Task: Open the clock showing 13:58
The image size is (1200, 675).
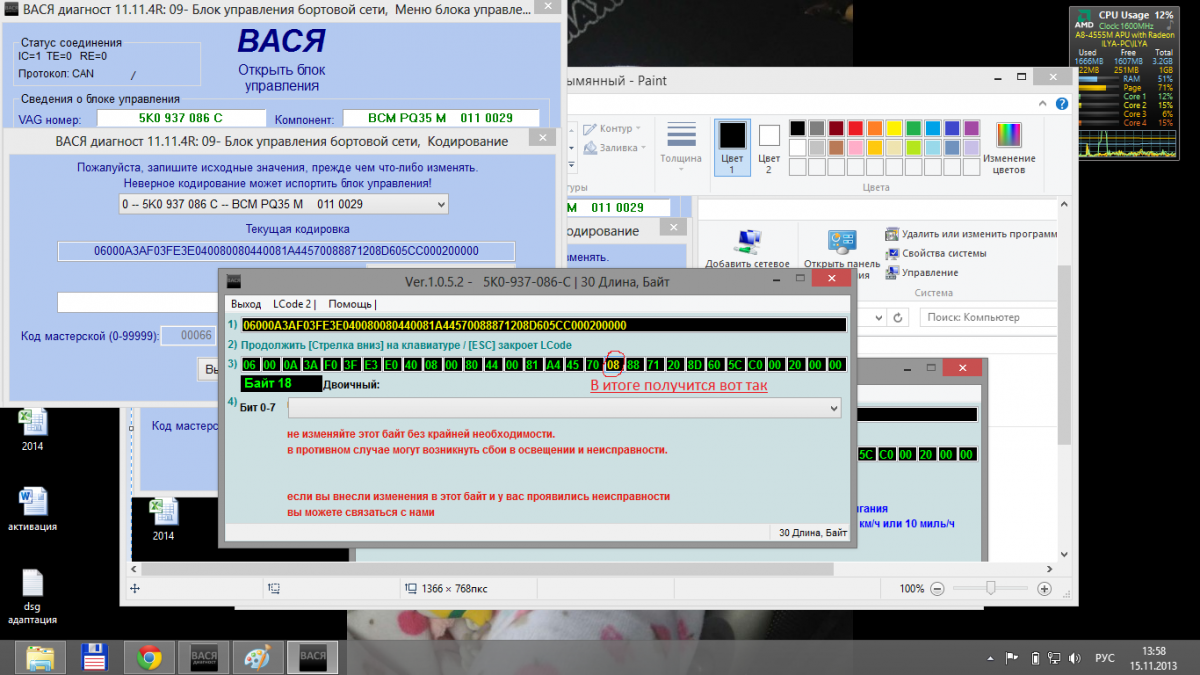Action: 1152,657
